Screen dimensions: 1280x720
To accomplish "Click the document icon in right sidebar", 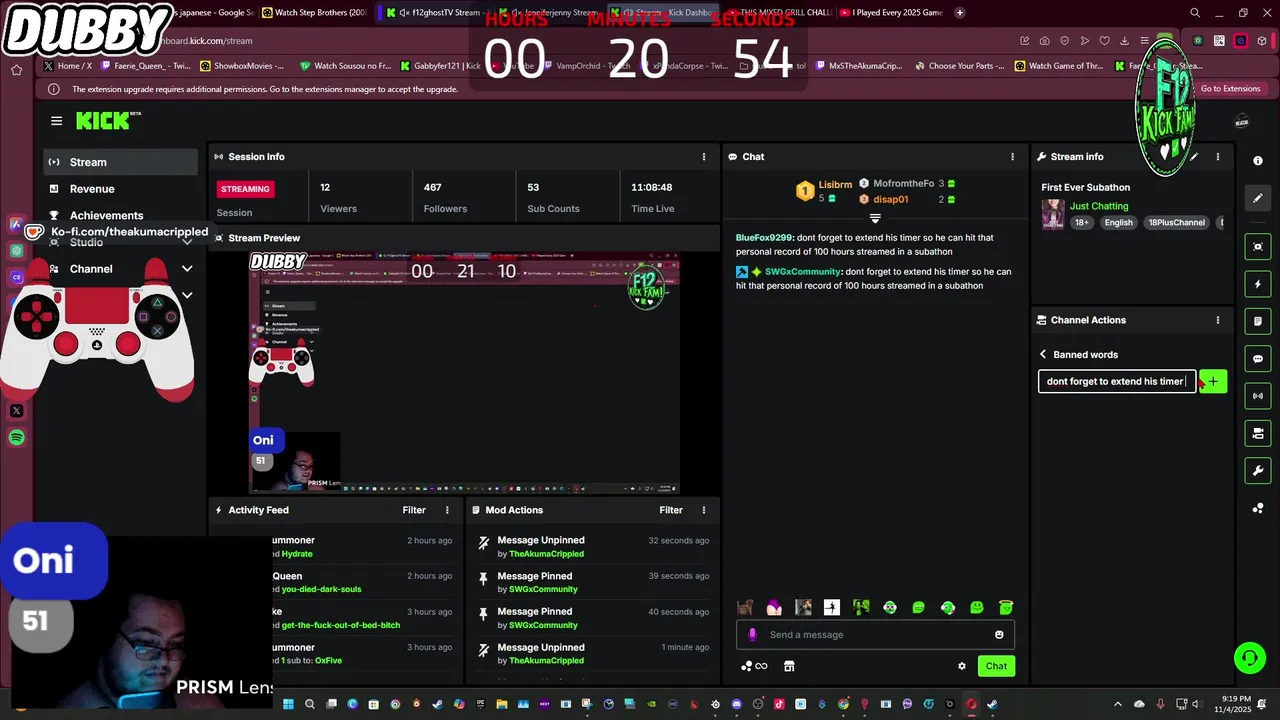I will tap(1258, 321).
